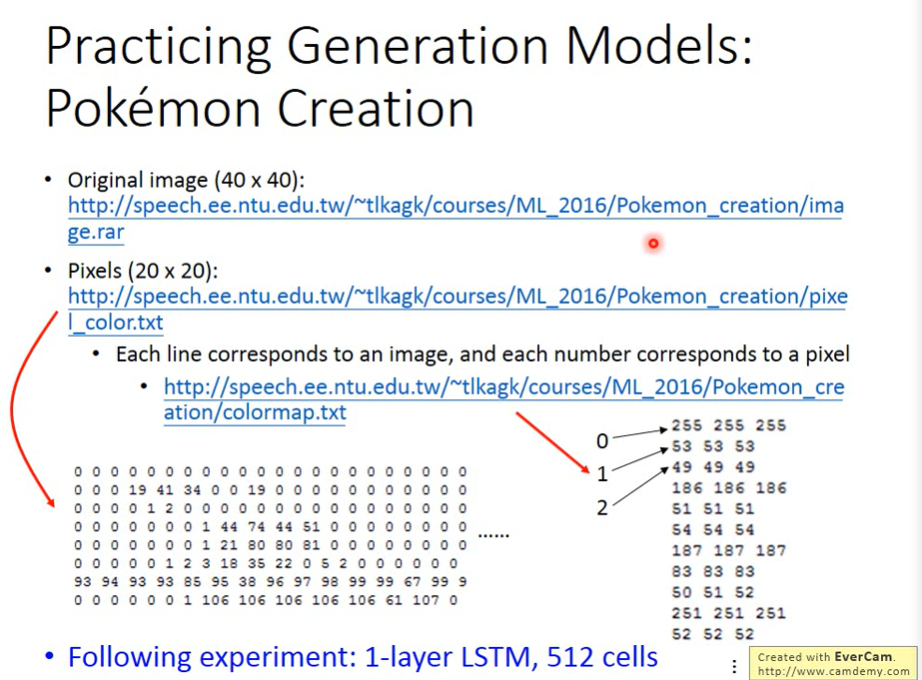
Task: Click the 'Created with EverCam' text
Action: click(826, 656)
